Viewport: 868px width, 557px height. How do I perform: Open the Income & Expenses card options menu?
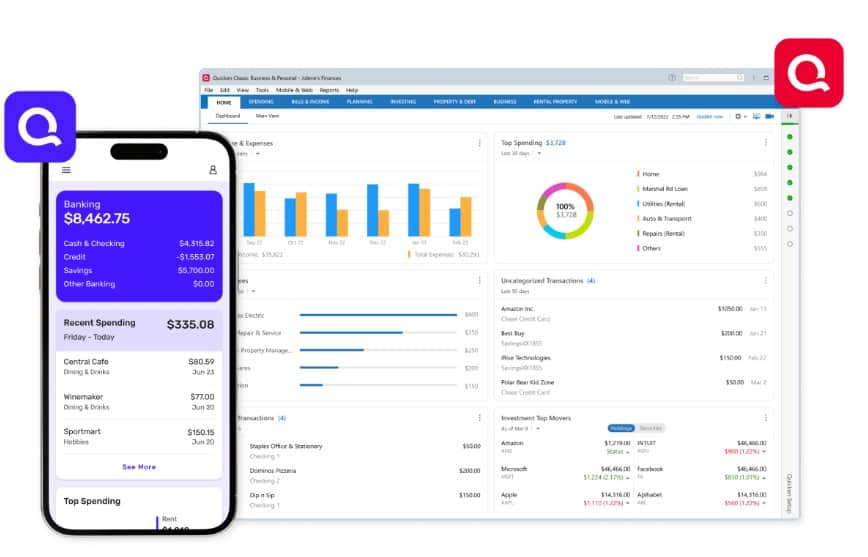(479, 143)
